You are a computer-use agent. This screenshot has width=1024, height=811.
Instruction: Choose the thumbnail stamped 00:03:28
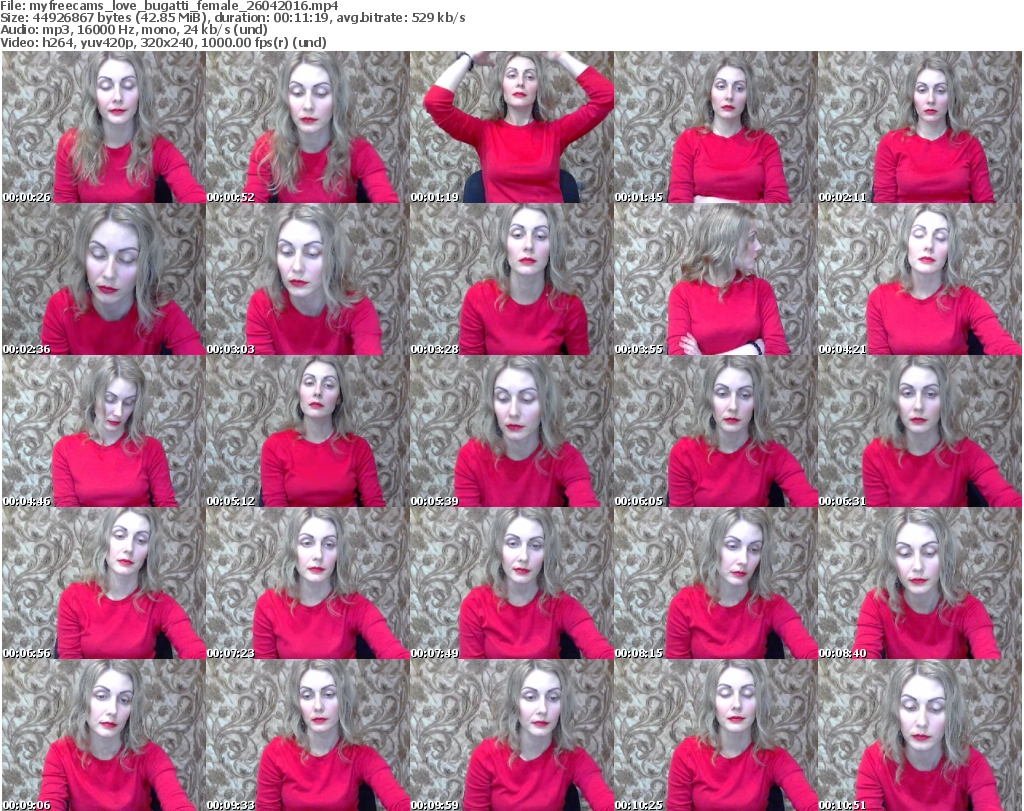(x=512, y=279)
